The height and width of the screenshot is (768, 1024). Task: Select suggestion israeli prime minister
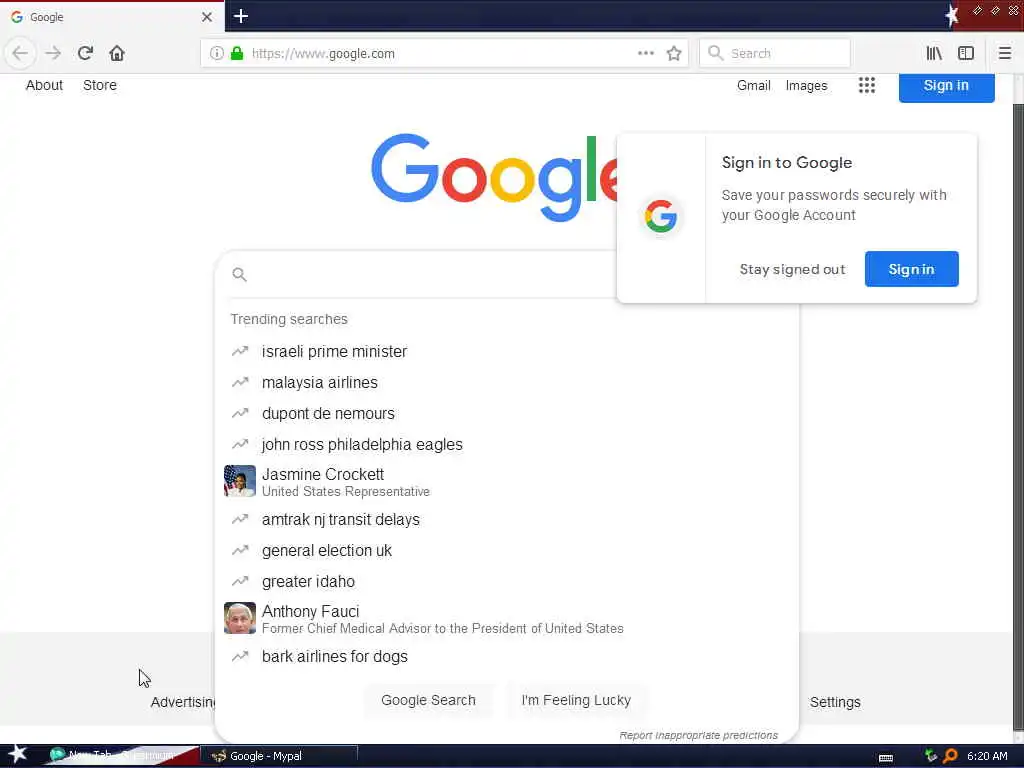(x=334, y=351)
